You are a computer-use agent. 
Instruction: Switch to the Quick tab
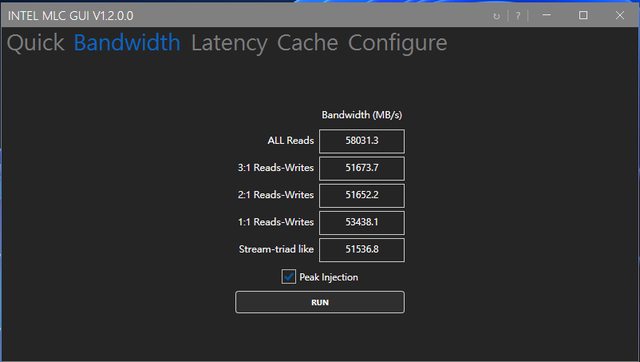(36, 43)
